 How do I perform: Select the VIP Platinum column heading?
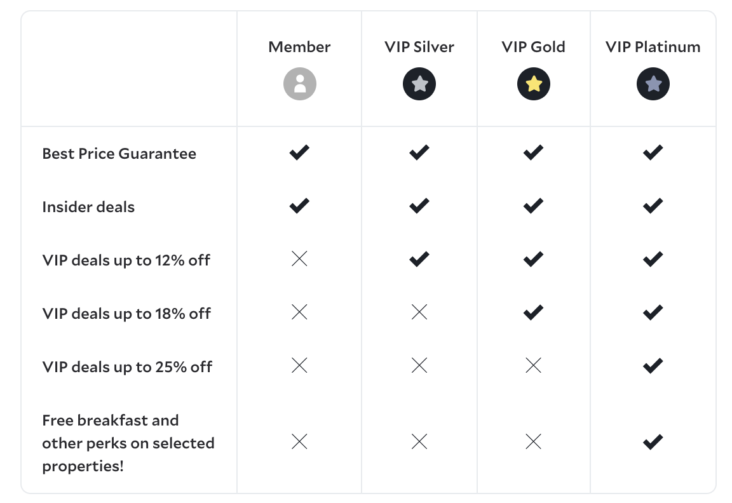(x=653, y=47)
